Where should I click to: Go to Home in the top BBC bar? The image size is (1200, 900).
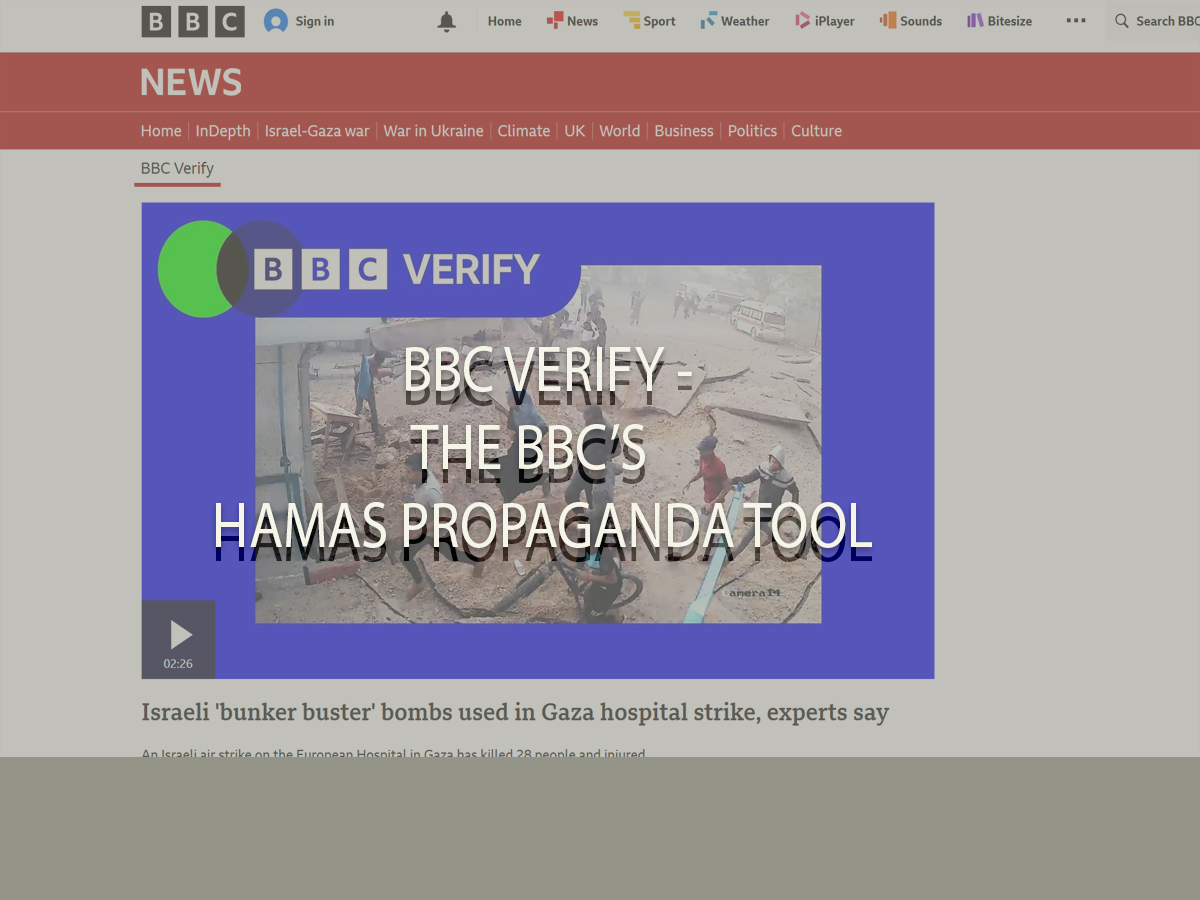coord(504,21)
